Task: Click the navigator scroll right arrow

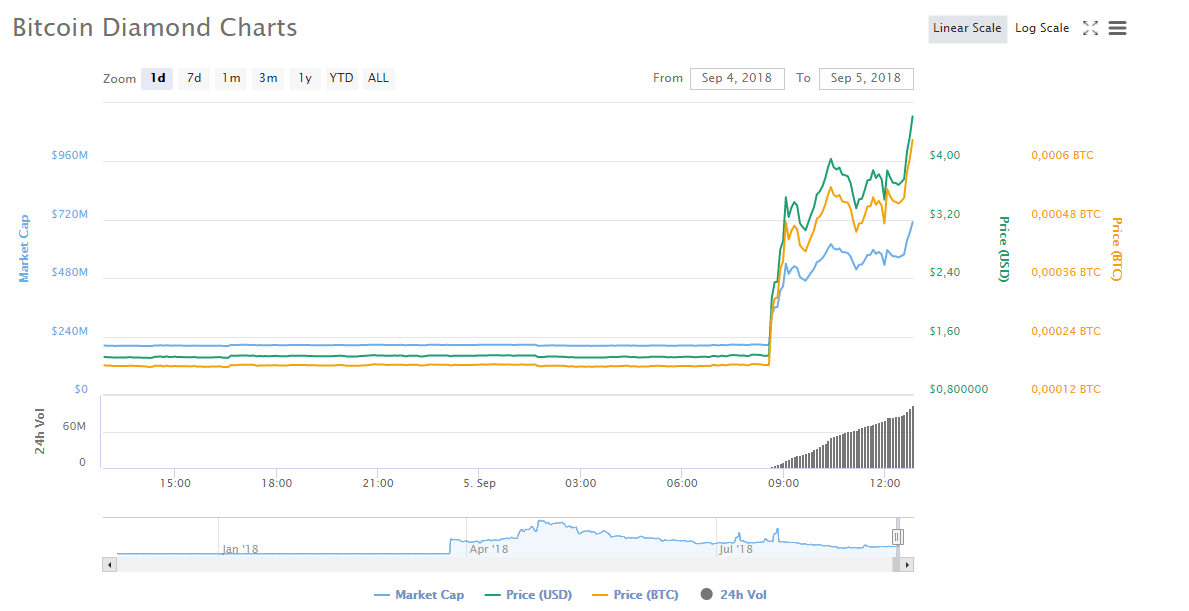Action: click(x=907, y=565)
